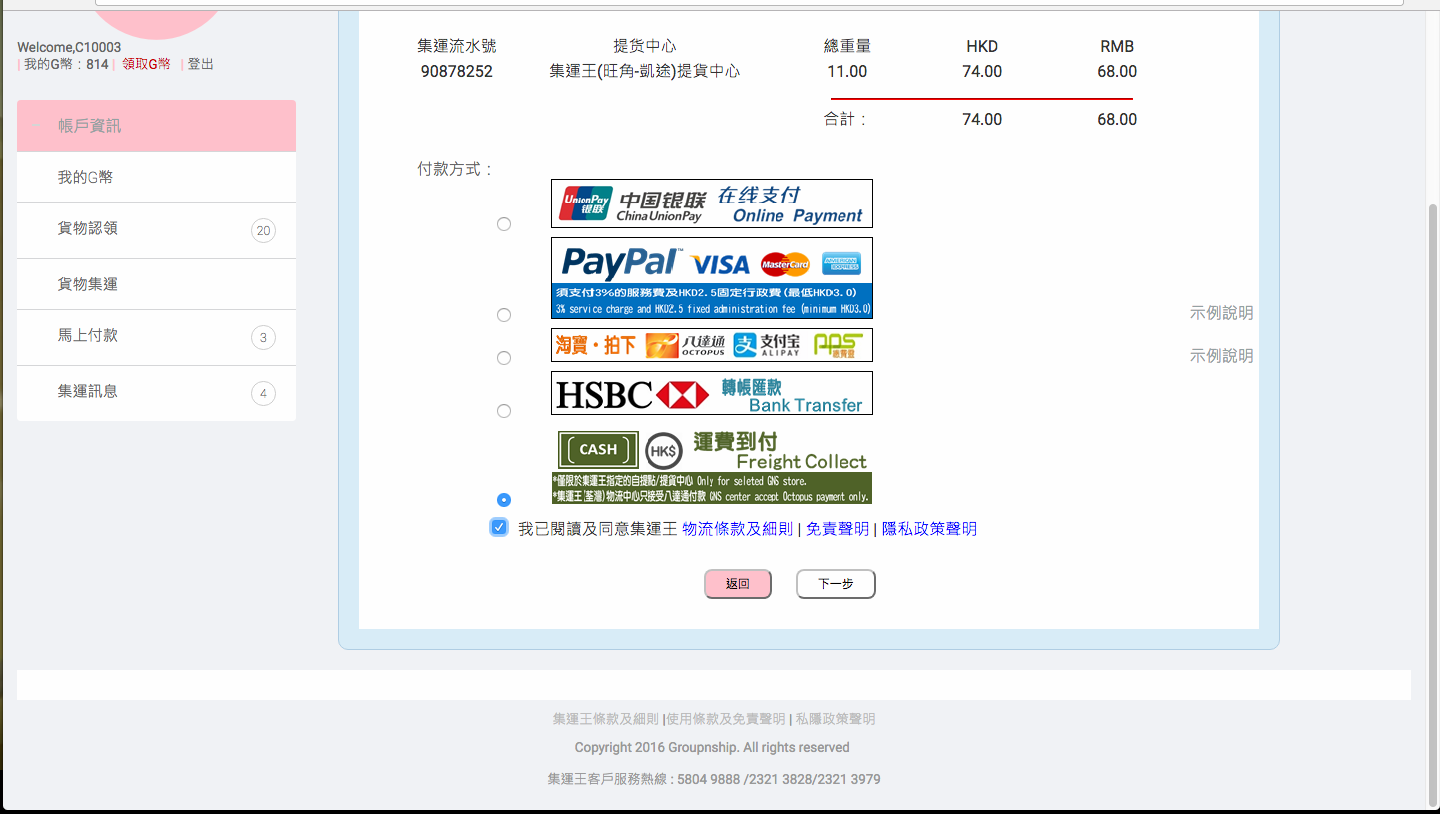Click the 登出 logout link
The width and height of the screenshot is (1440, 814).
click(x=201, y=64)
